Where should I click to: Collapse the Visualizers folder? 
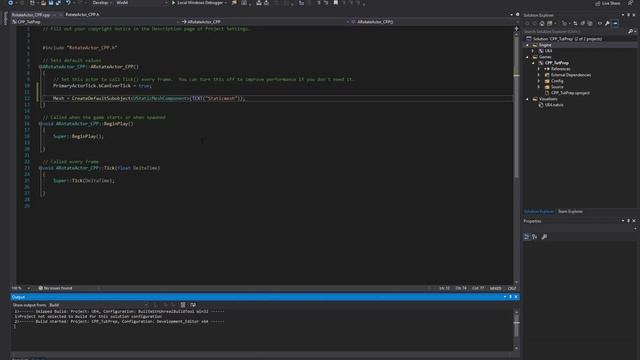527,99
